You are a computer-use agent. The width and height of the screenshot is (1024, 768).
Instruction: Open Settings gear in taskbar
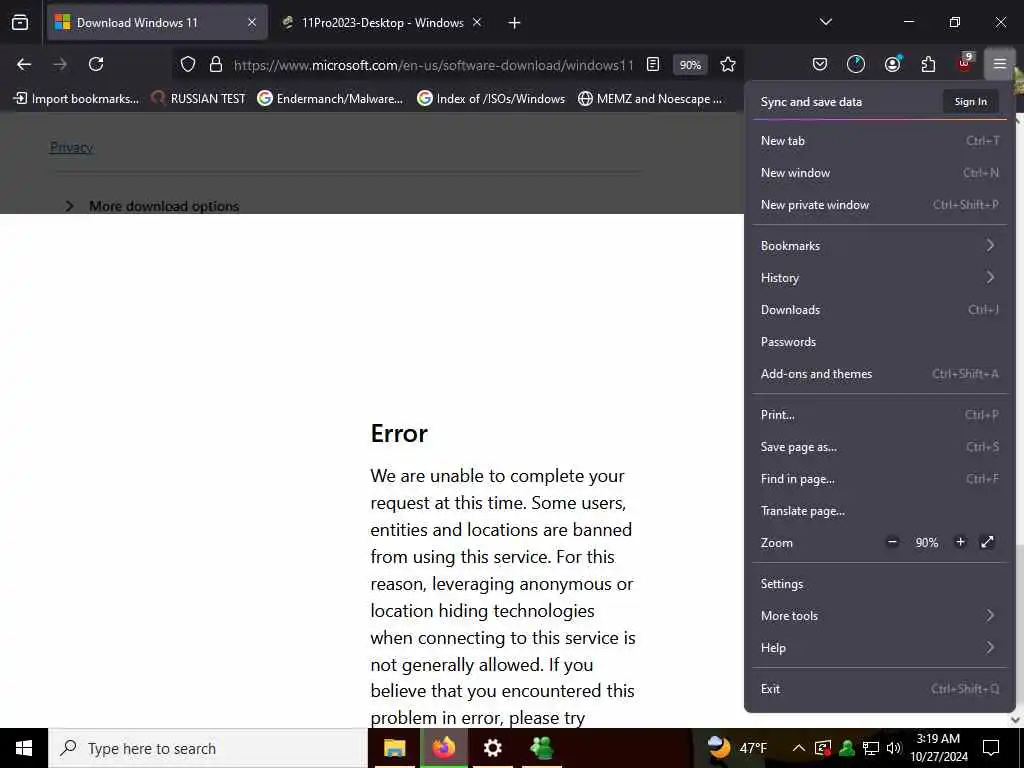tap(492, 748)
